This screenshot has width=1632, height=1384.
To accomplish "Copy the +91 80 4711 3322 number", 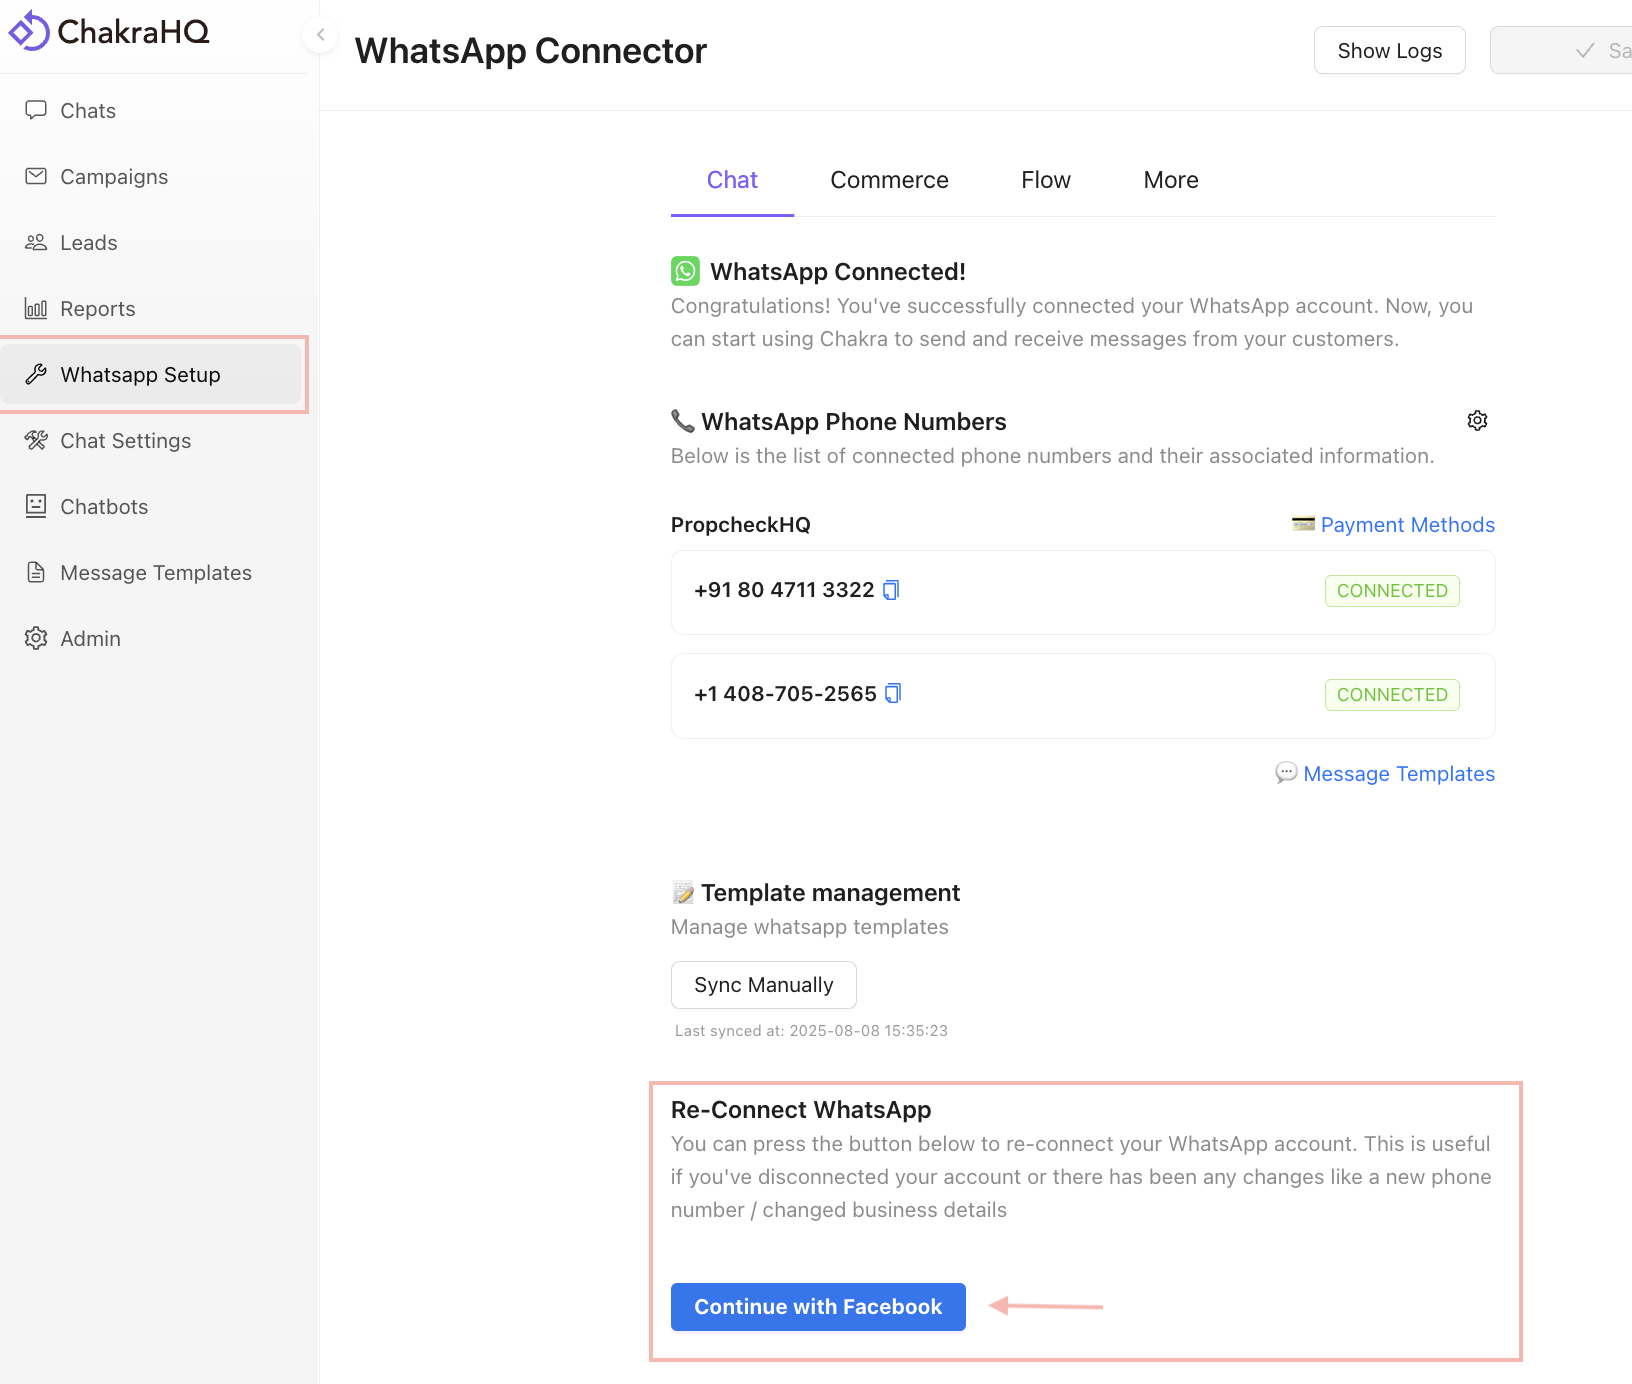I will coord(891,590).
